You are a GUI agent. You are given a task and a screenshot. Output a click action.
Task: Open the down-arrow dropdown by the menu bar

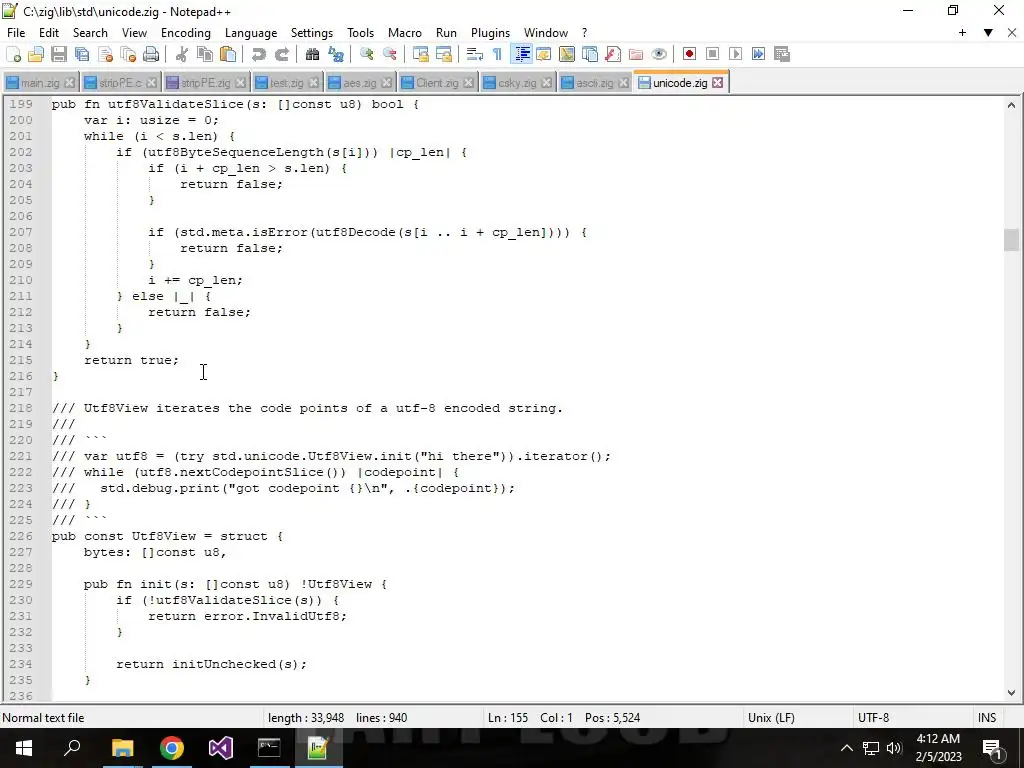(x=988, y=33)
